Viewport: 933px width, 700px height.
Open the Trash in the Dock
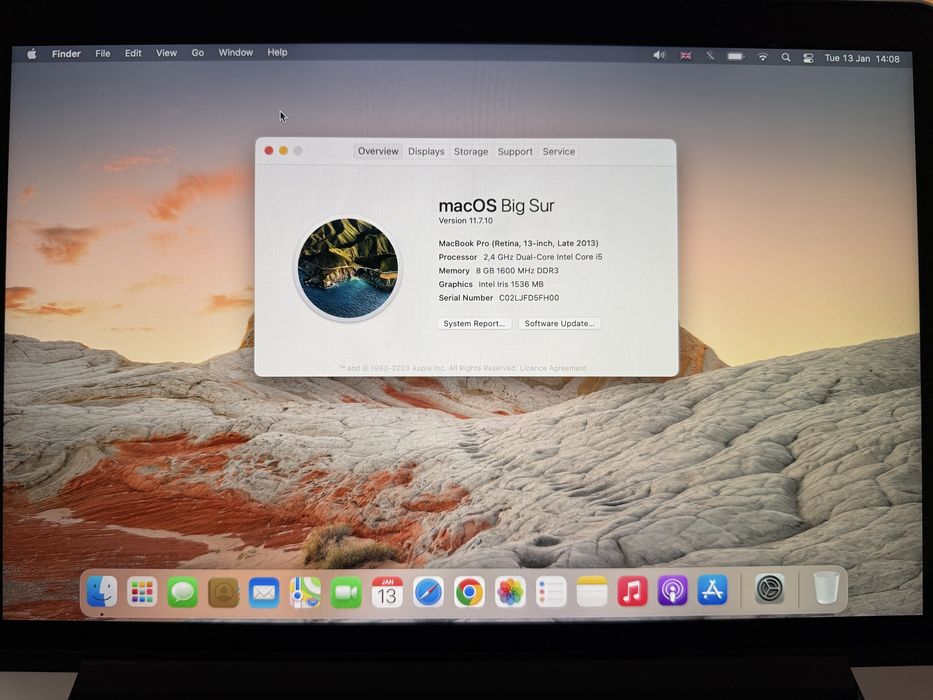[826, 588]
